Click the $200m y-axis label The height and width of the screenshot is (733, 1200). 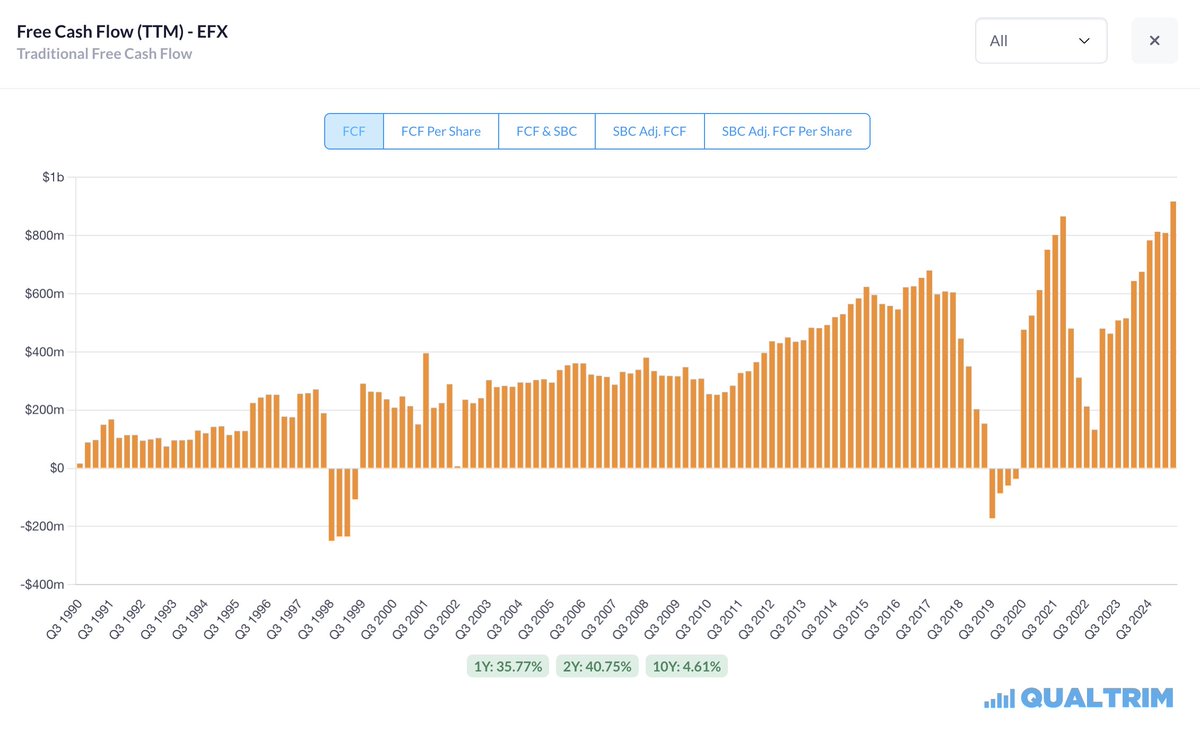pos(46,410)
